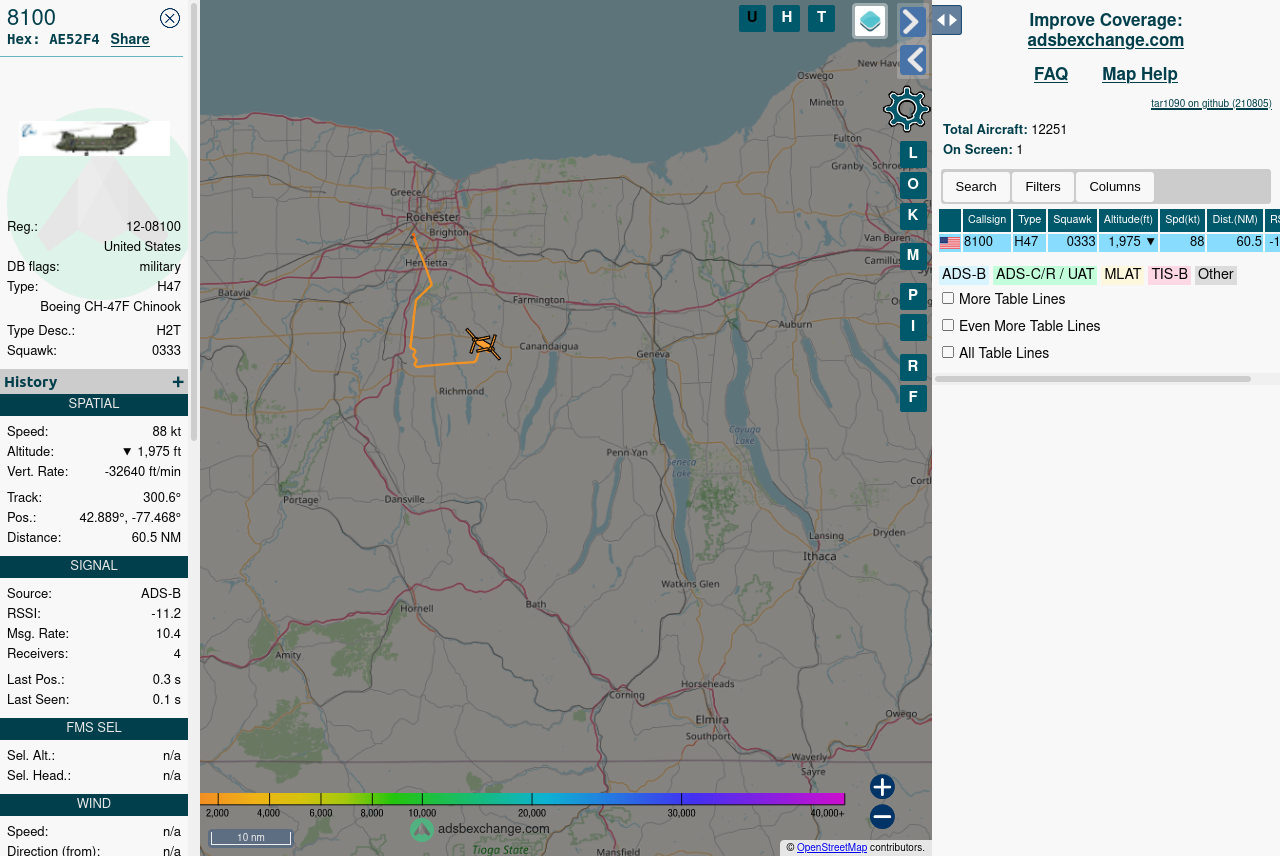Click the SIGNAL section header
Image resolution: width=1280 pixels, height=856 pixels.
tap(94, 566)
